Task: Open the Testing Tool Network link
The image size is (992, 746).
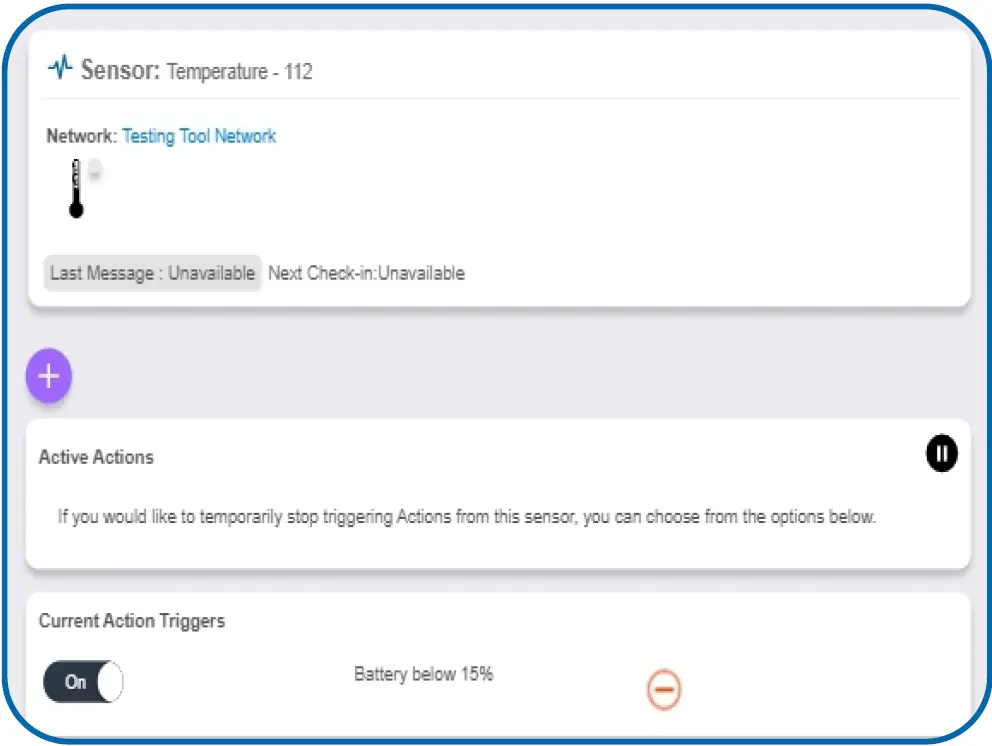Action: pos(199,136)
